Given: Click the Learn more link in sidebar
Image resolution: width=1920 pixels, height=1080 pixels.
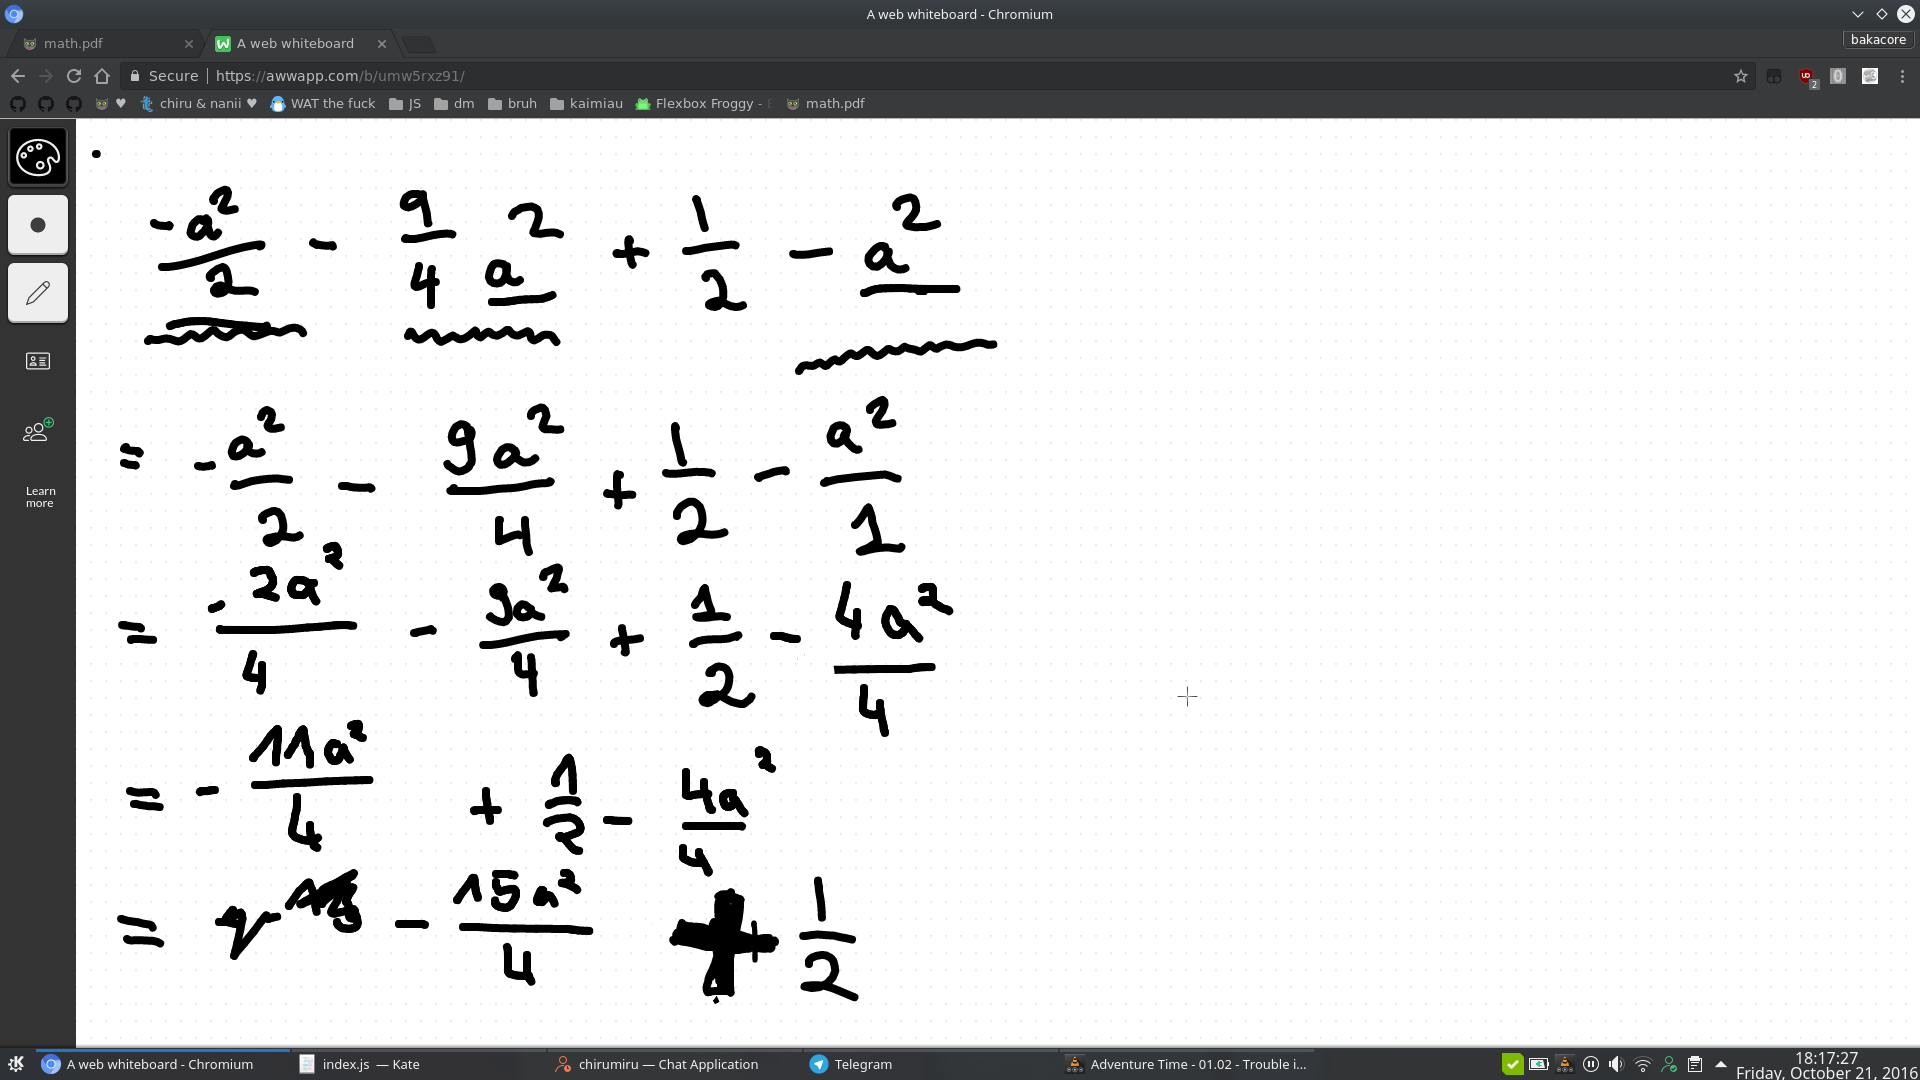Looking at the screenshot, I should (x=40, y=497).
